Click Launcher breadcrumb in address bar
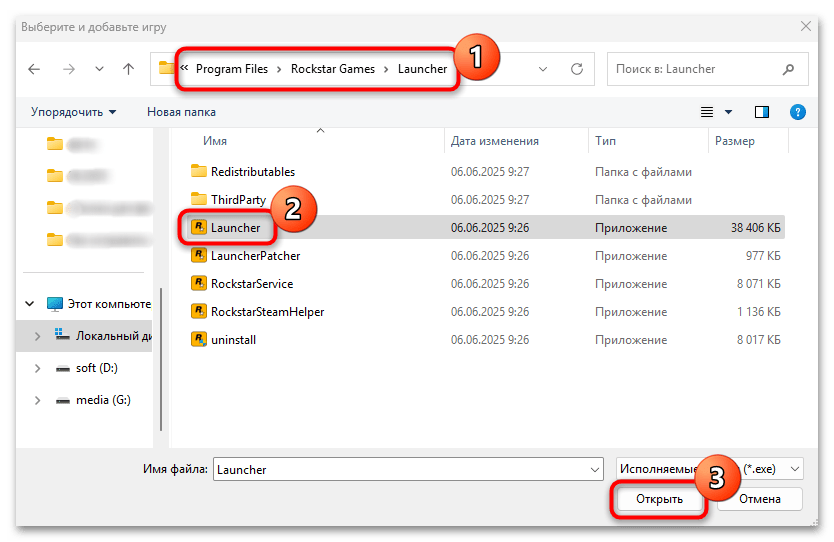 pyautogui.click(x=422, y=69)
